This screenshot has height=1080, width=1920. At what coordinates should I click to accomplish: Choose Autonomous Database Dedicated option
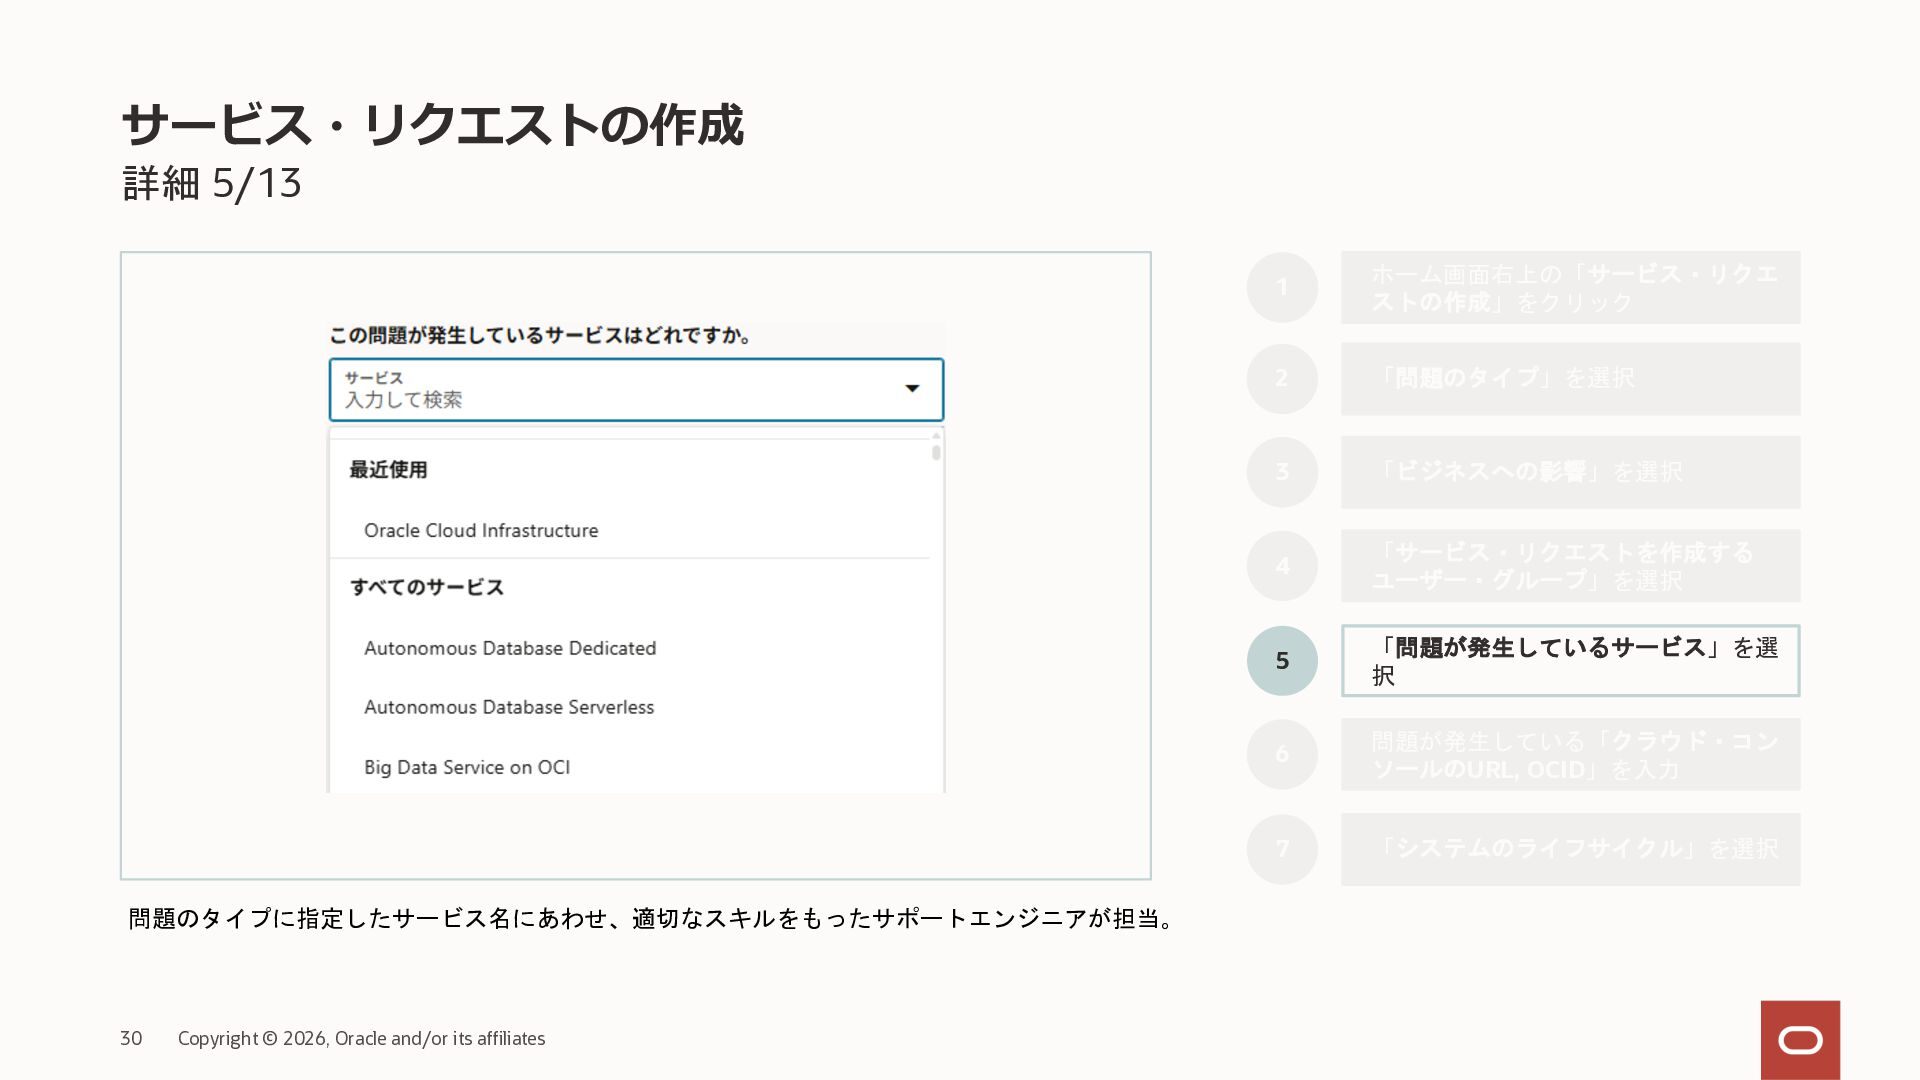coord(510,648)
